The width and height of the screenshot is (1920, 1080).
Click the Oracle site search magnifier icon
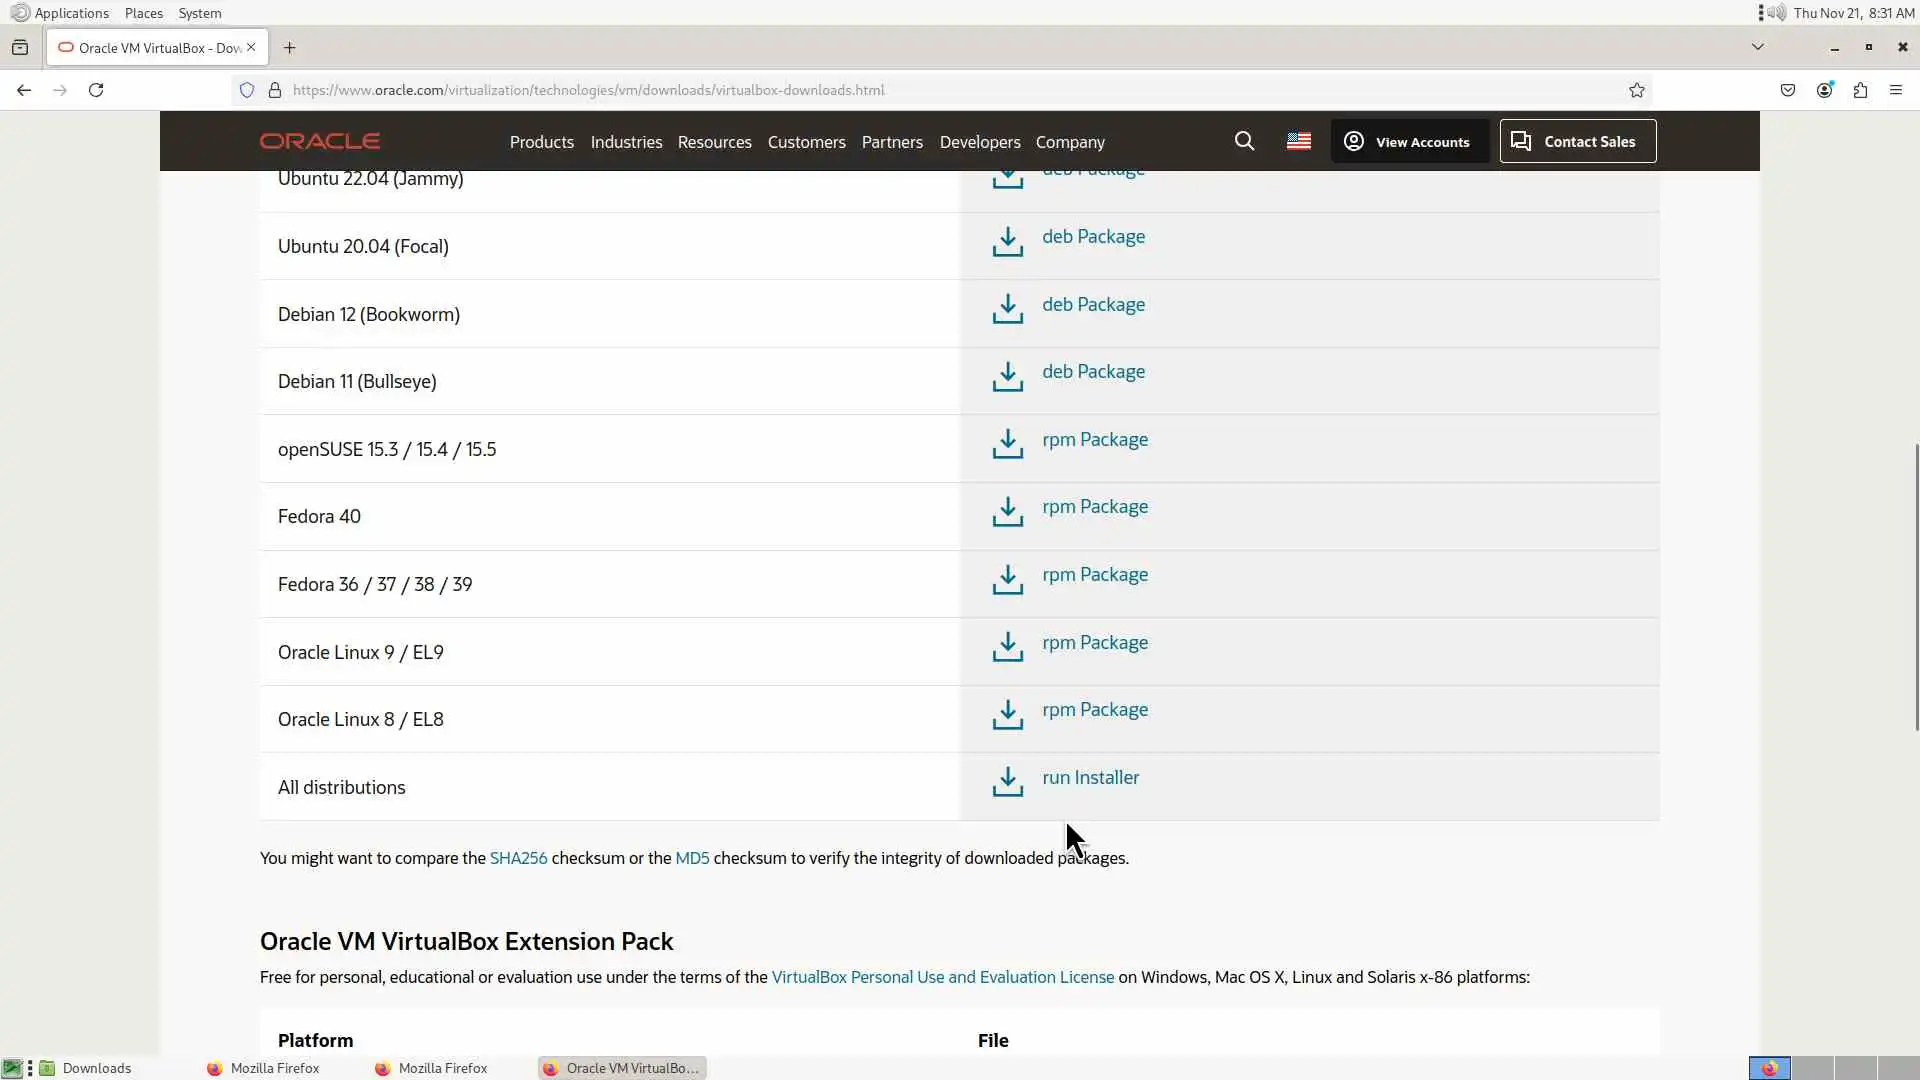click(x=1244, y=141)
